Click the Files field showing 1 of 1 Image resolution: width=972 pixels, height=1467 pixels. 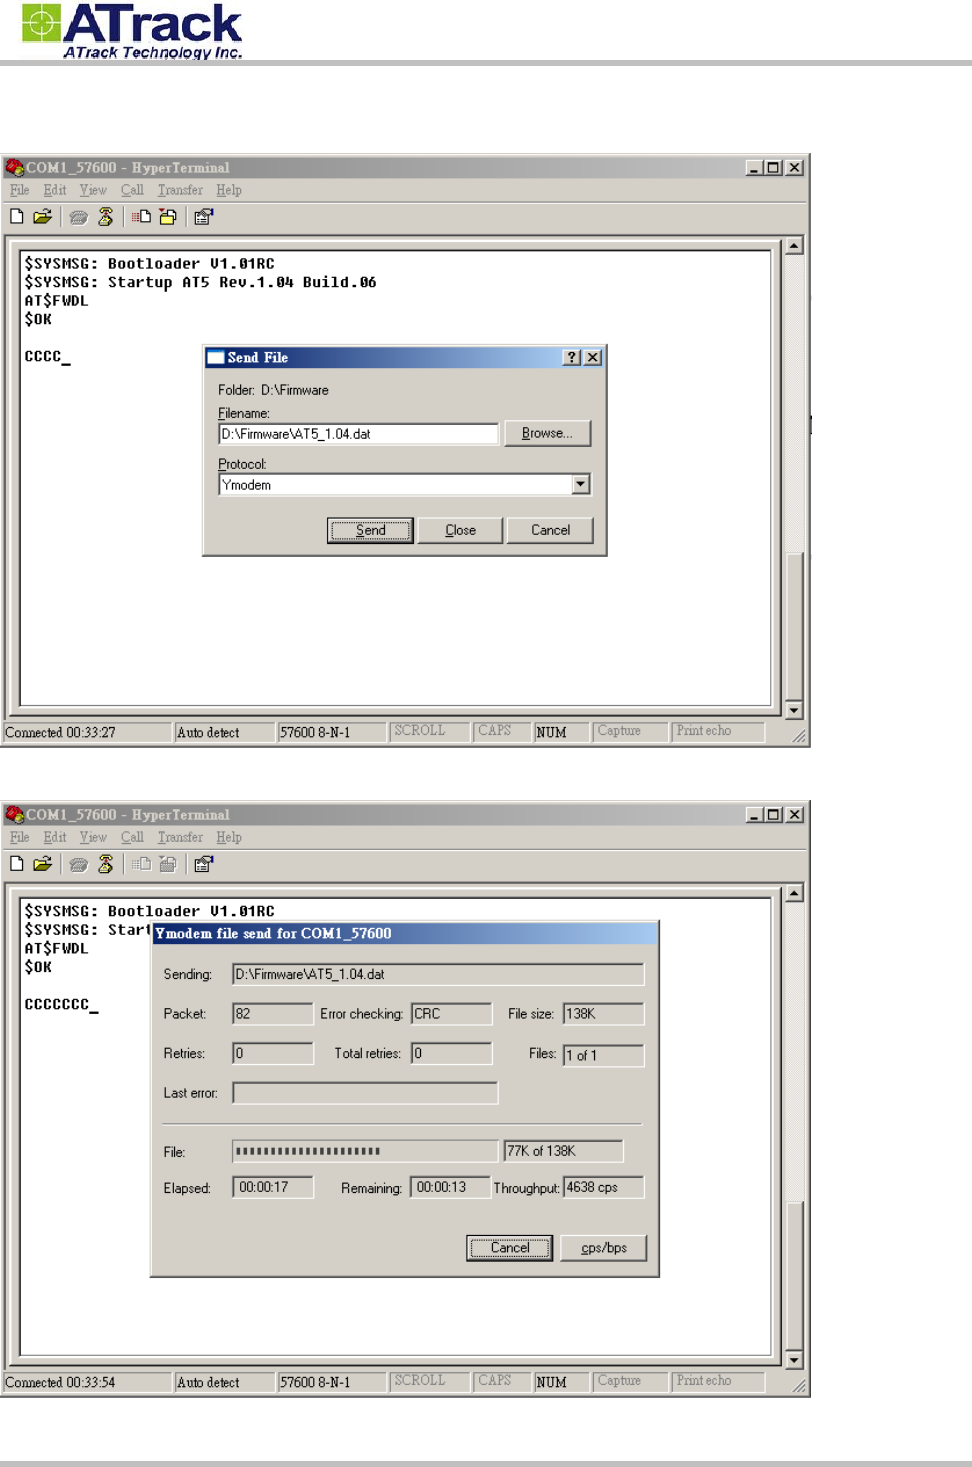[604, 1055]
